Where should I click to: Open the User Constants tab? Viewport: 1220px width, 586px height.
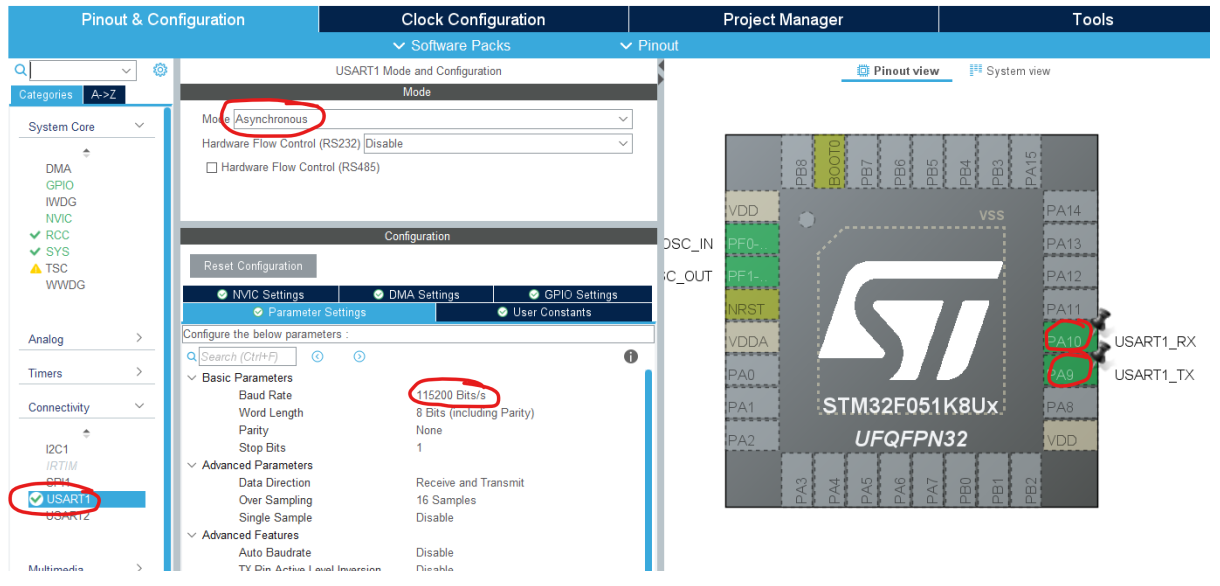click(544, 312)
